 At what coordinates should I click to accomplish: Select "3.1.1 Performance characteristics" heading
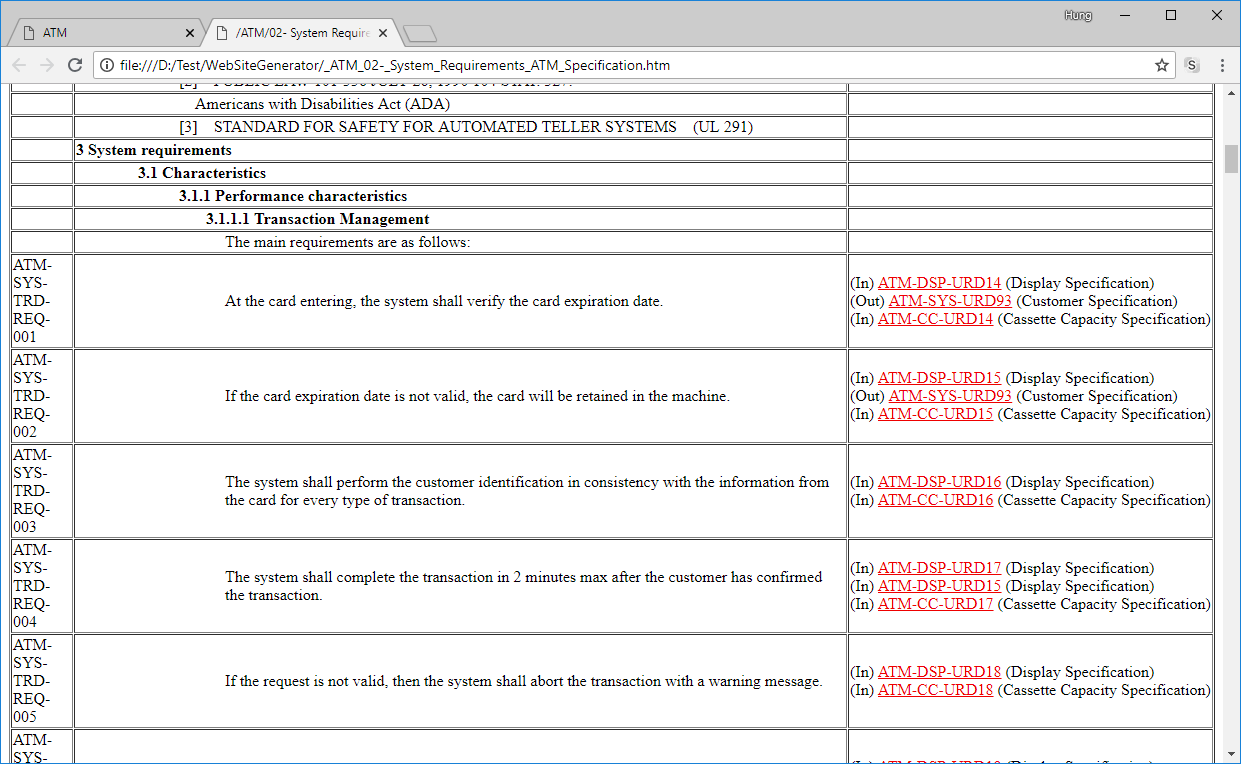tap(293, 196)
